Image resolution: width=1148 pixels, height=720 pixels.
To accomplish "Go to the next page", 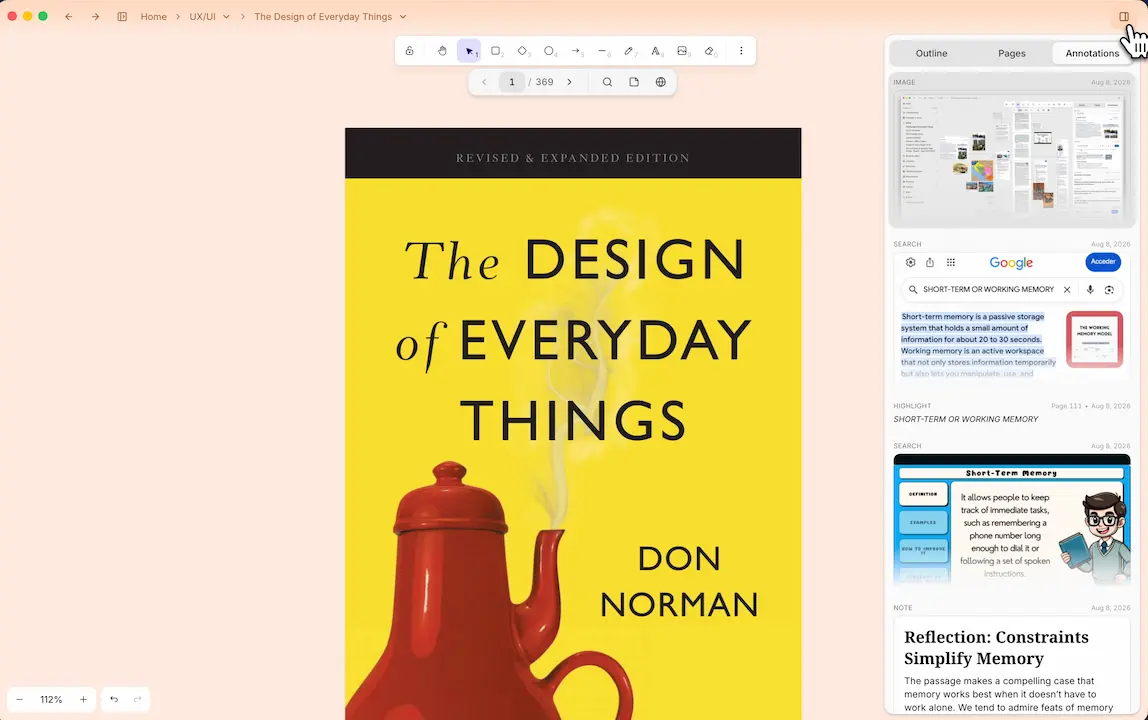I will pyautogui.click(x=569, y=82).
